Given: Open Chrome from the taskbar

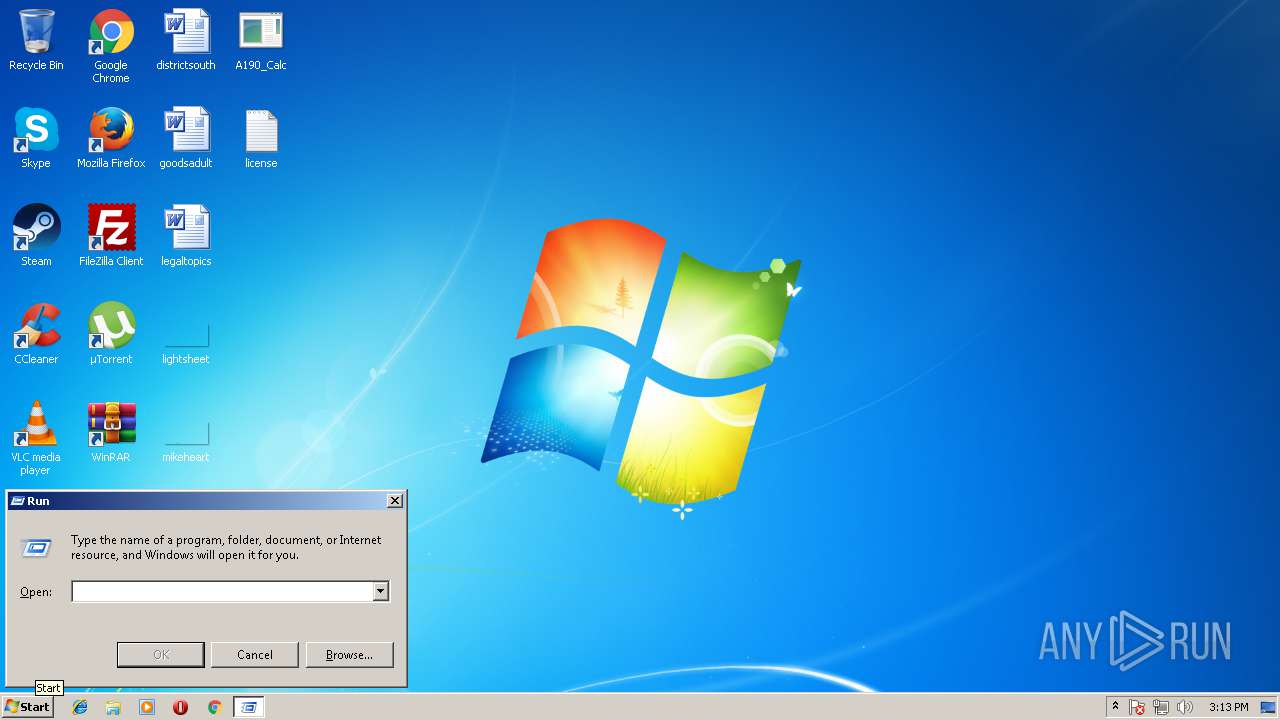Looking at the screenshot, I should (214, 707).
